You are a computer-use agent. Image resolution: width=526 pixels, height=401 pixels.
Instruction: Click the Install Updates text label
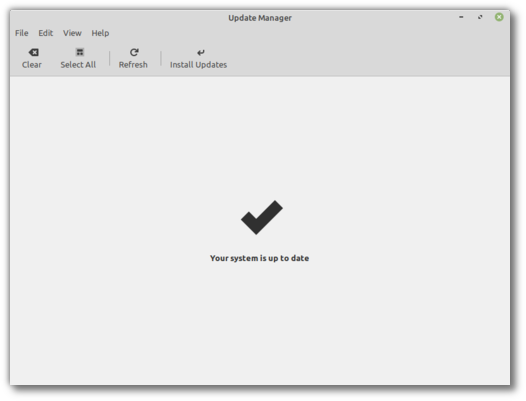198,64
